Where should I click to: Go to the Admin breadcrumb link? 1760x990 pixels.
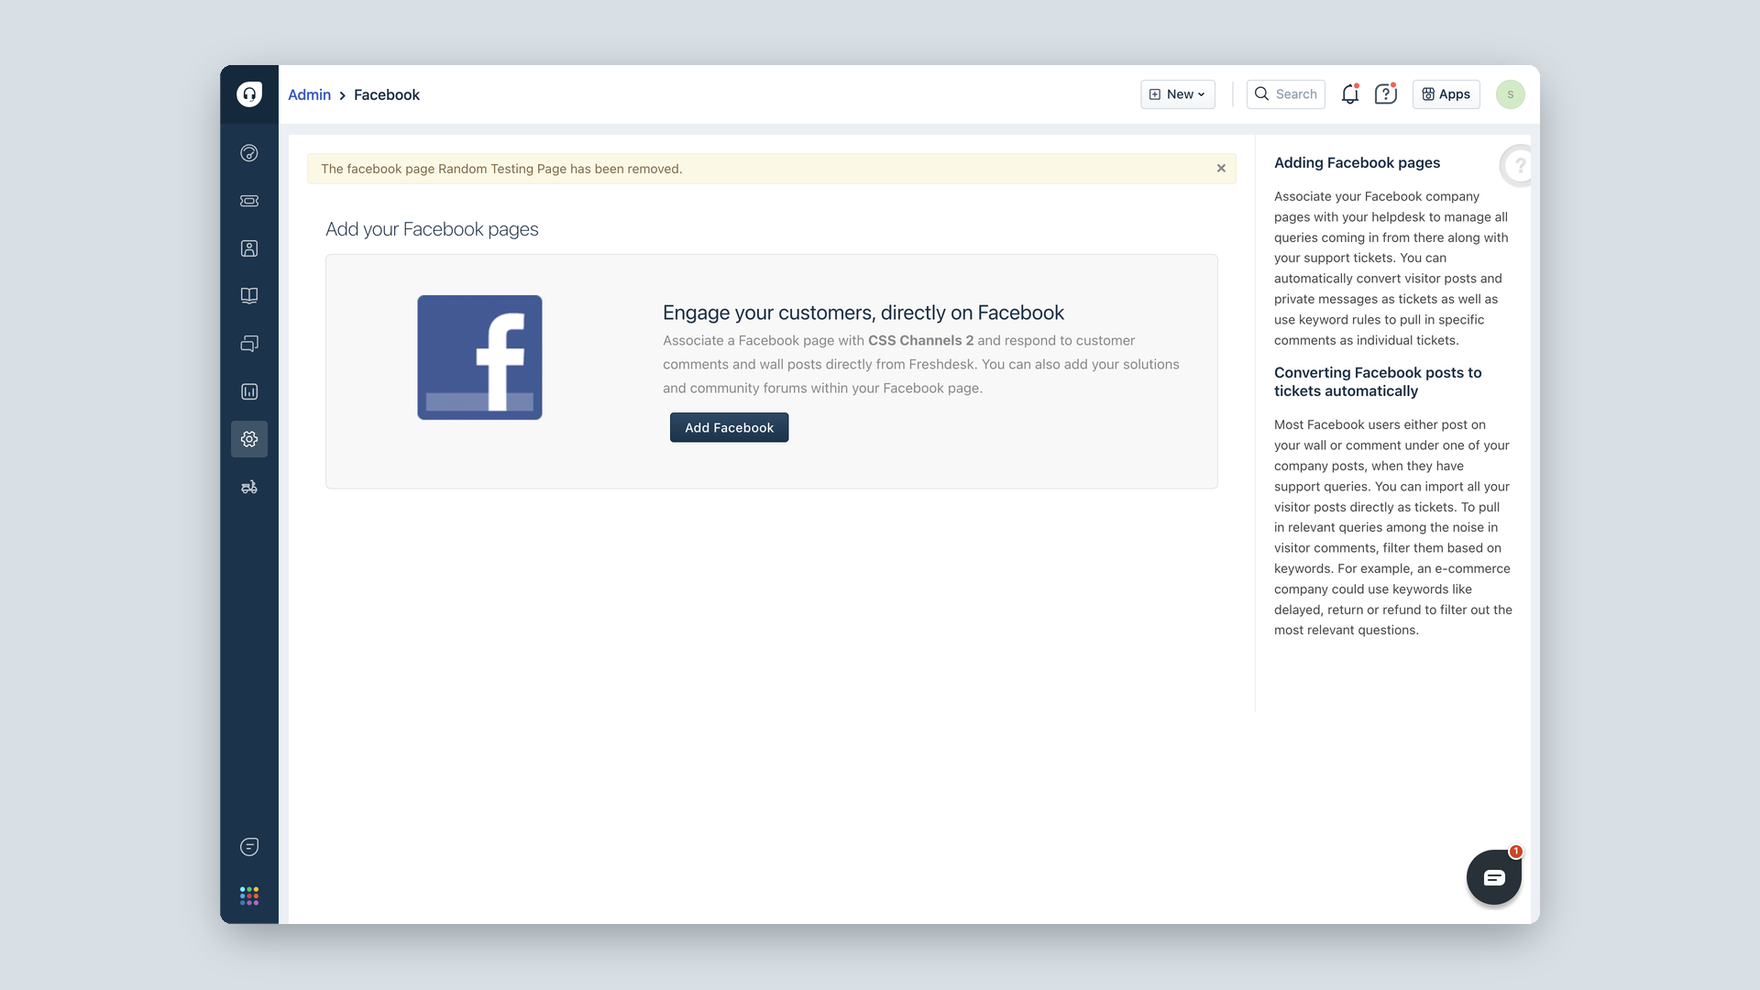309,95
